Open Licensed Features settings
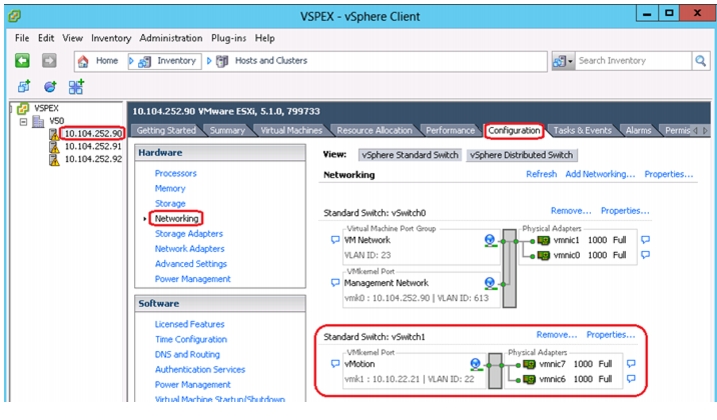This screenshot has width=717, height=420. coord(189,324)
